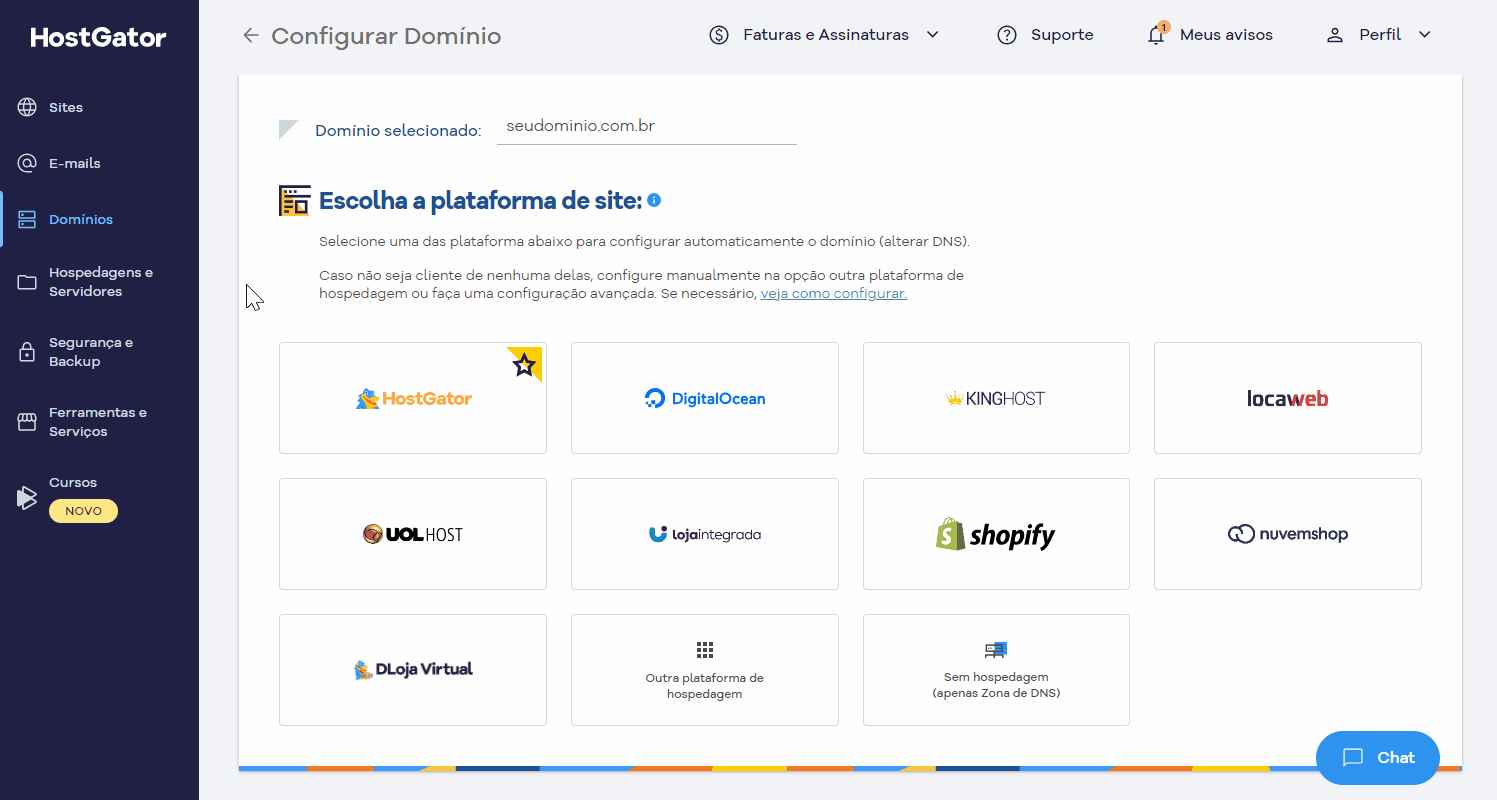The image size is (1497, 800).
Task: Select the Locaweb platform card
Action: point(1288,398)
